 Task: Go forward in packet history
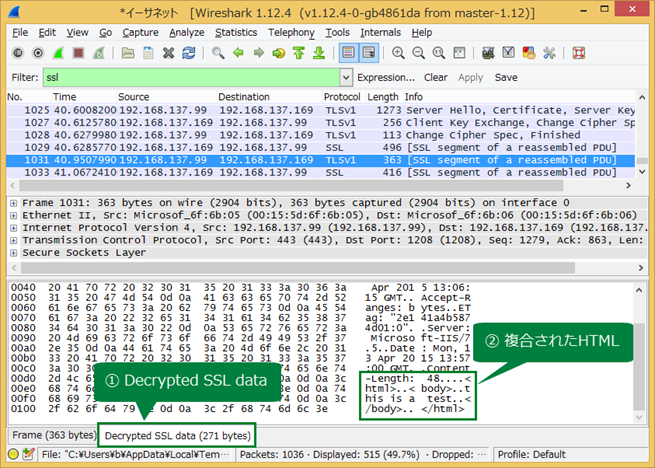click(259, 53)
